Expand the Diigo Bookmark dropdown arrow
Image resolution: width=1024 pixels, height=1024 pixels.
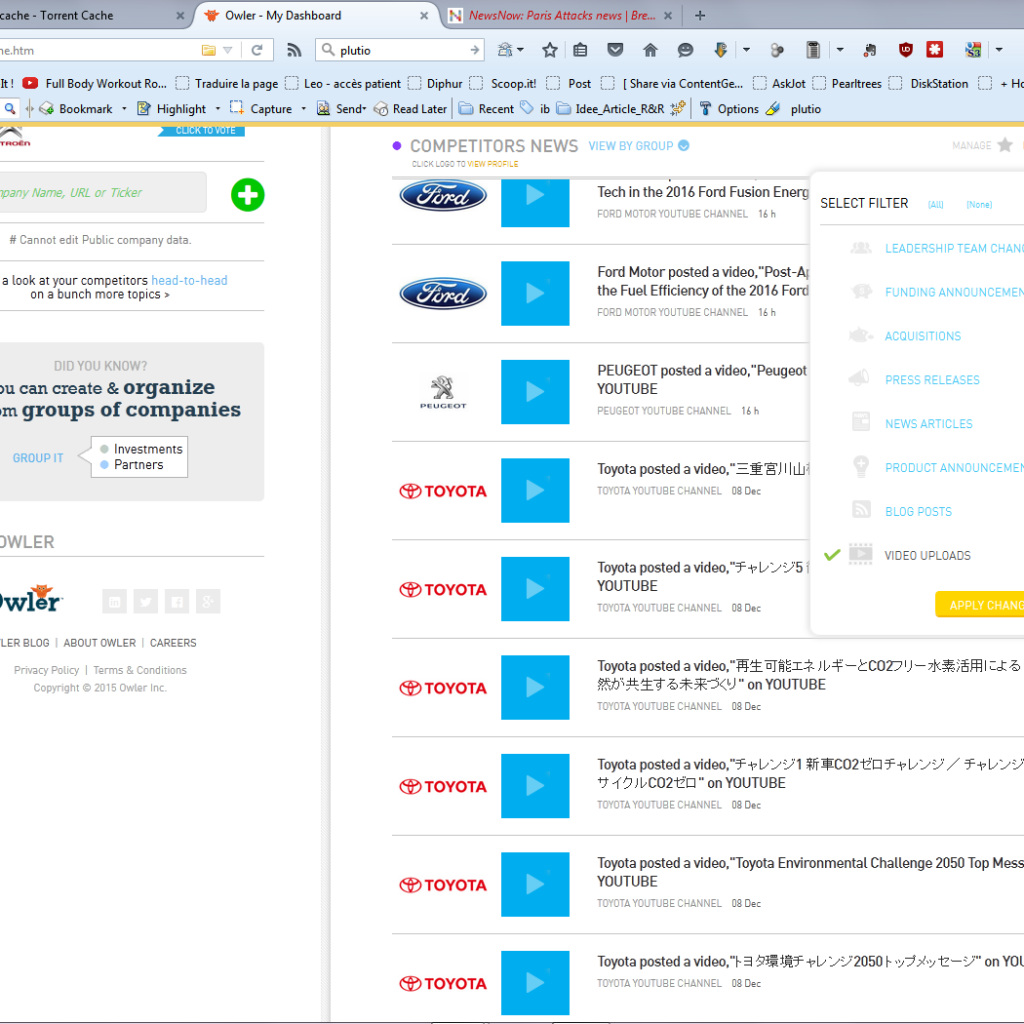pyautogui.click(x=124, y=109)
